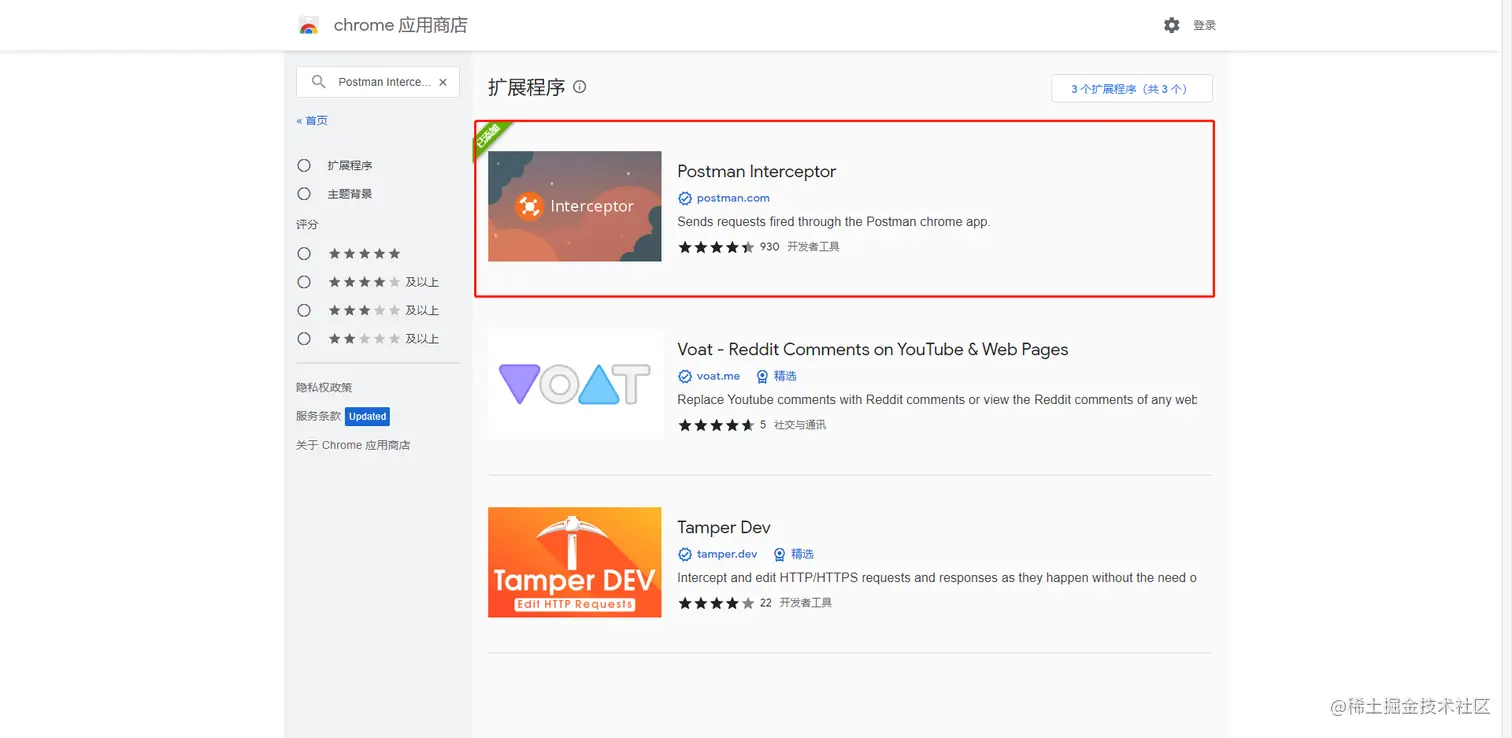
Task: Open the postman.com publisher link
Action: (x=733, y=198)
